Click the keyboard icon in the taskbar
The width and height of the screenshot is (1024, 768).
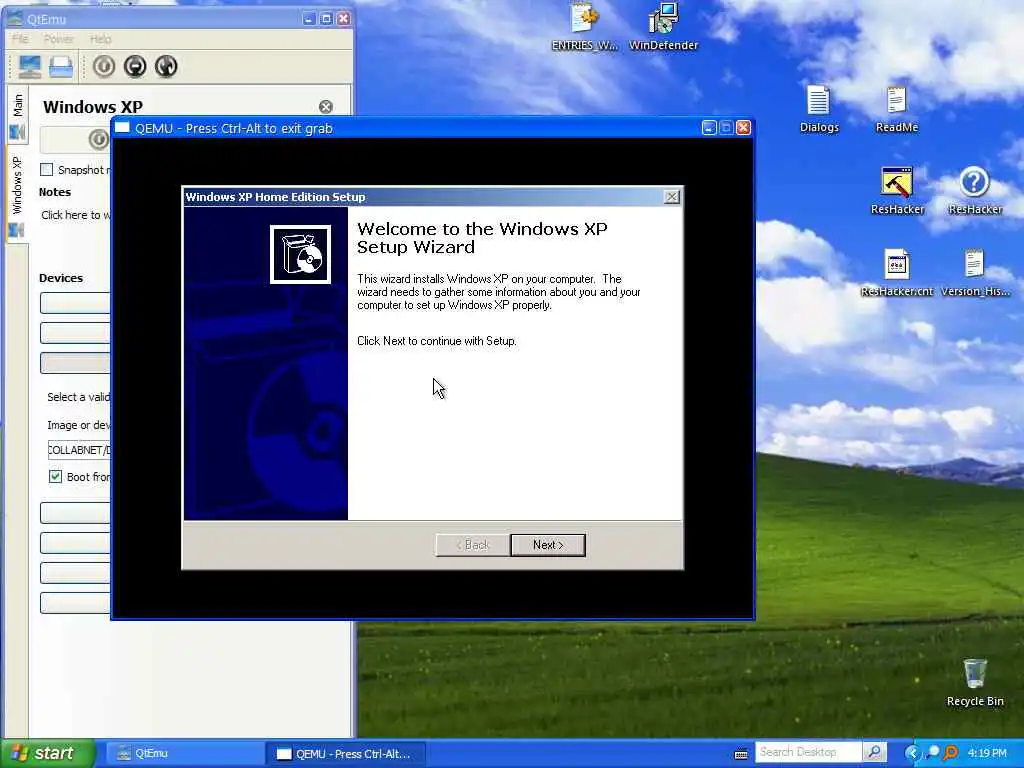pyautogui.click(x=741, y=754)
